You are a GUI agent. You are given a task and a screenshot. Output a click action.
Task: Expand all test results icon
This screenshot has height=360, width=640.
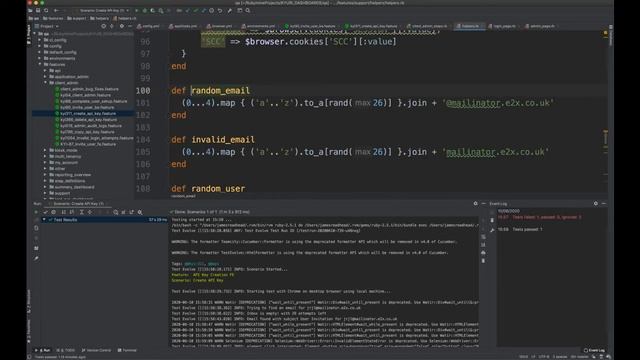[82, 212]
